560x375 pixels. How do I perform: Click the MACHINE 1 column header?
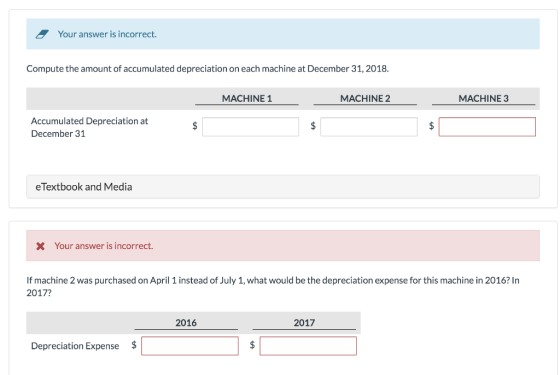pyautogui.click(x=247, y=99)
